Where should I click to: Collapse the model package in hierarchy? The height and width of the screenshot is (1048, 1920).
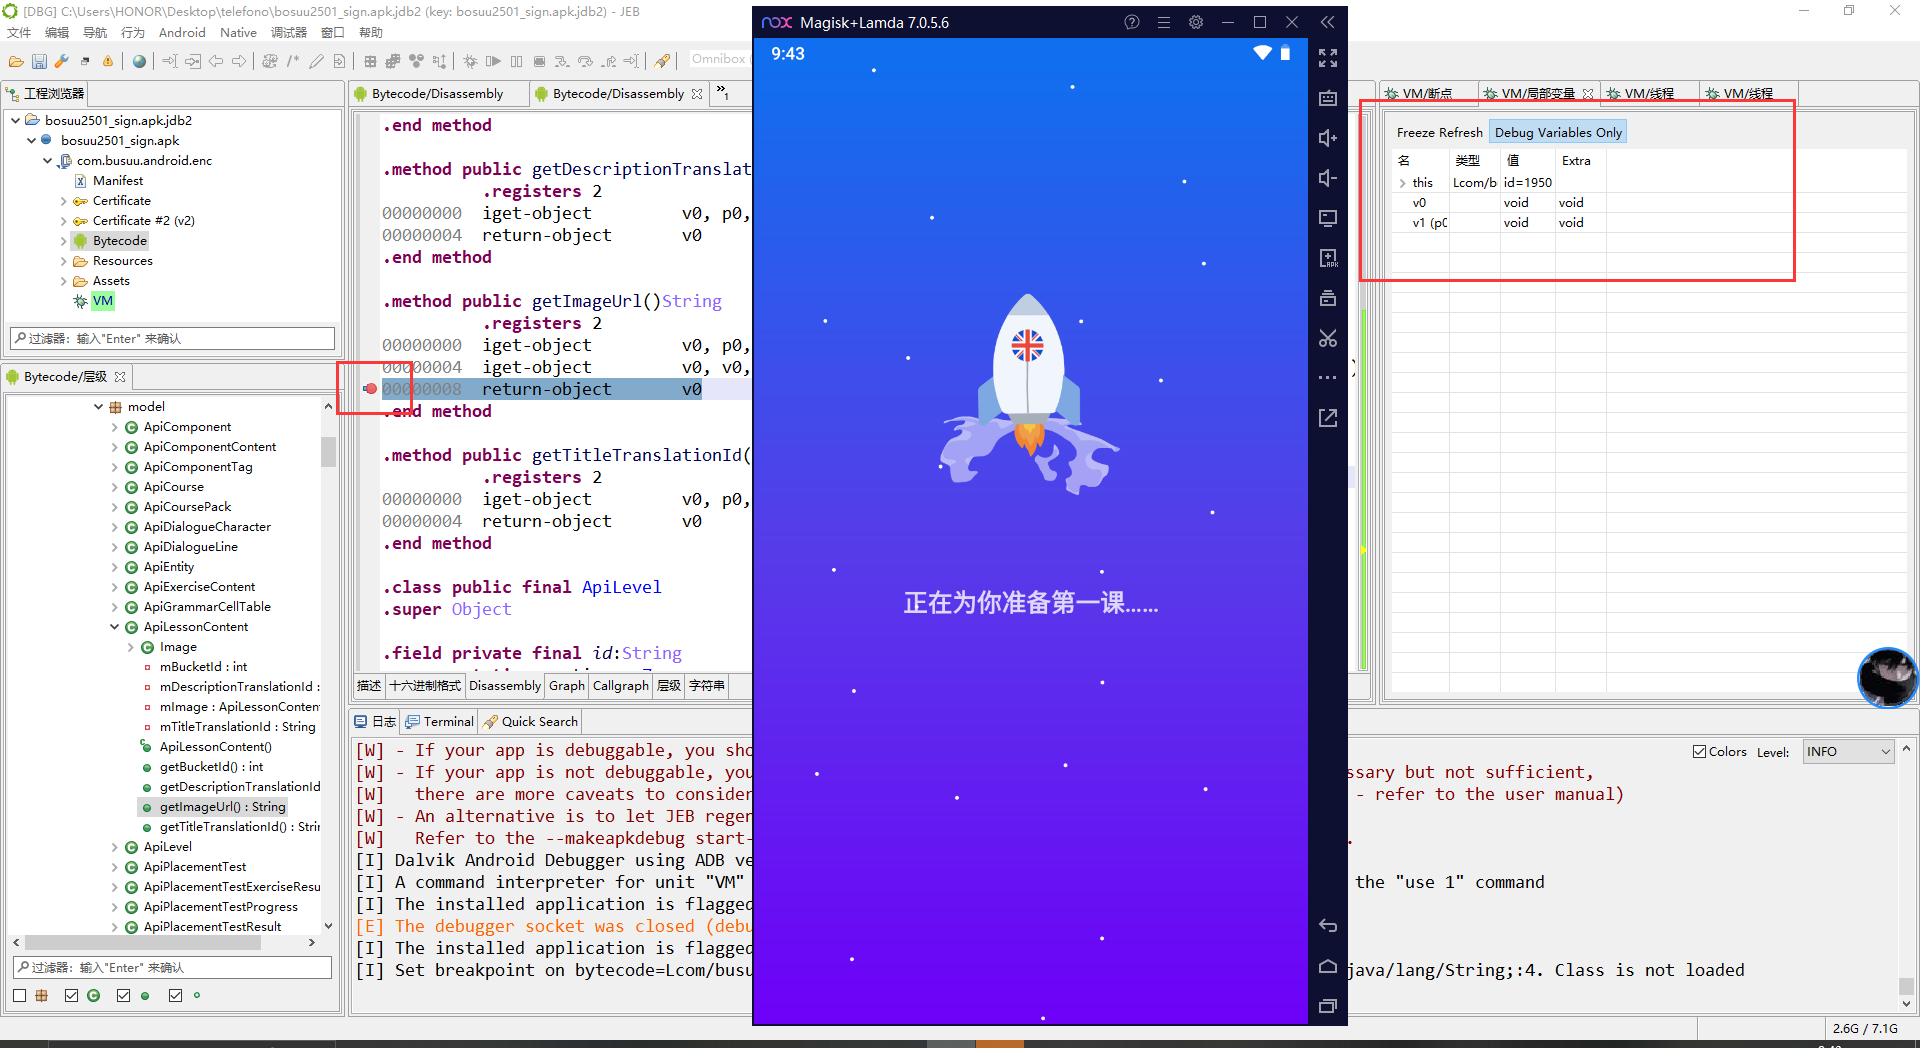tap(98, 407)
